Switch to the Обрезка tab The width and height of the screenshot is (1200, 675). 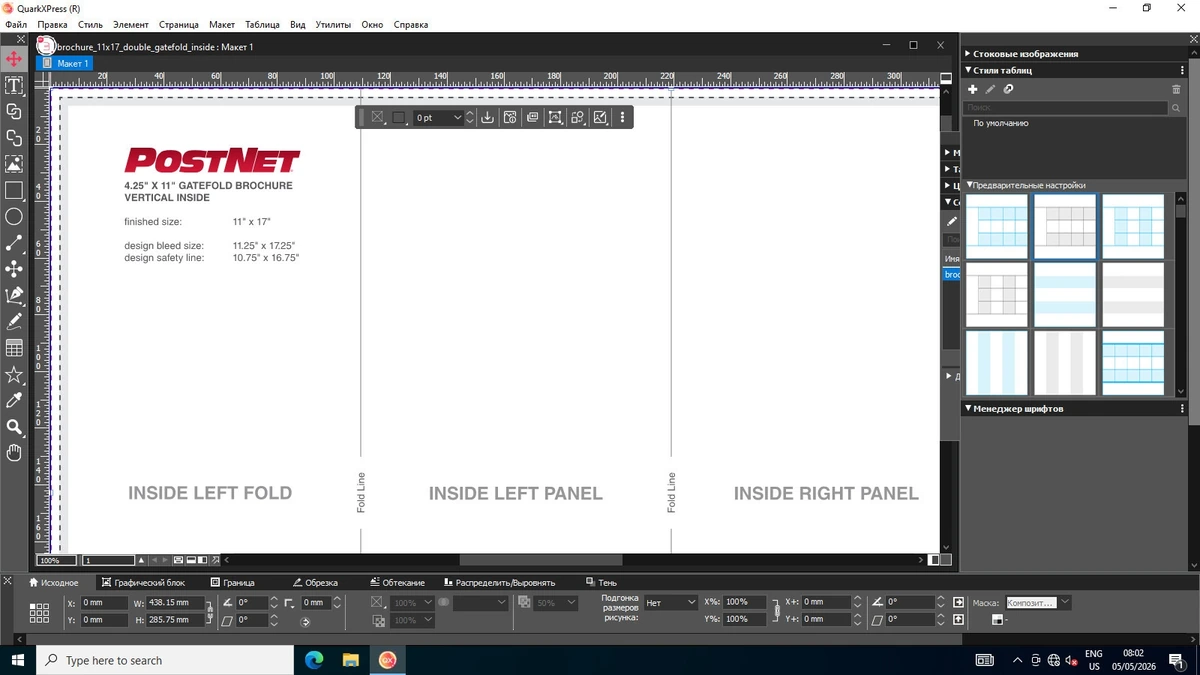pos(314,582)
